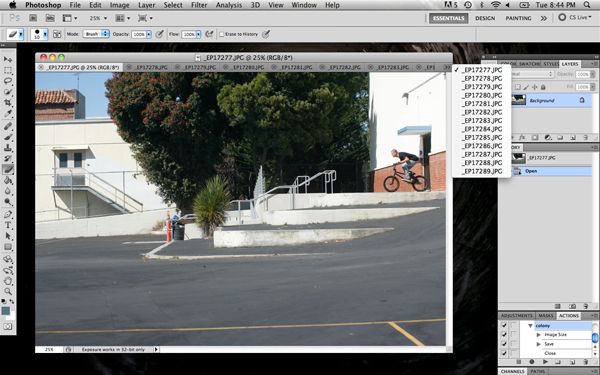Click the Spotlight search icon
Viewport: 600px width, 375px height.
[587, 5]
